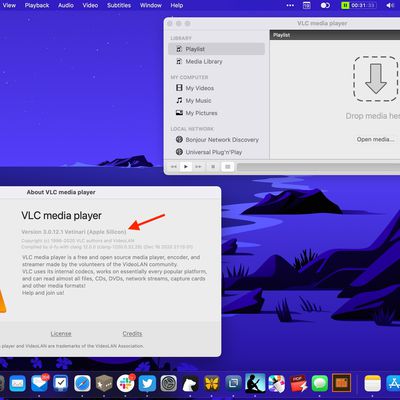The width and height of the screenshot is (400, 400).
Task: Open the Window menu
Action: pos(151,5)
